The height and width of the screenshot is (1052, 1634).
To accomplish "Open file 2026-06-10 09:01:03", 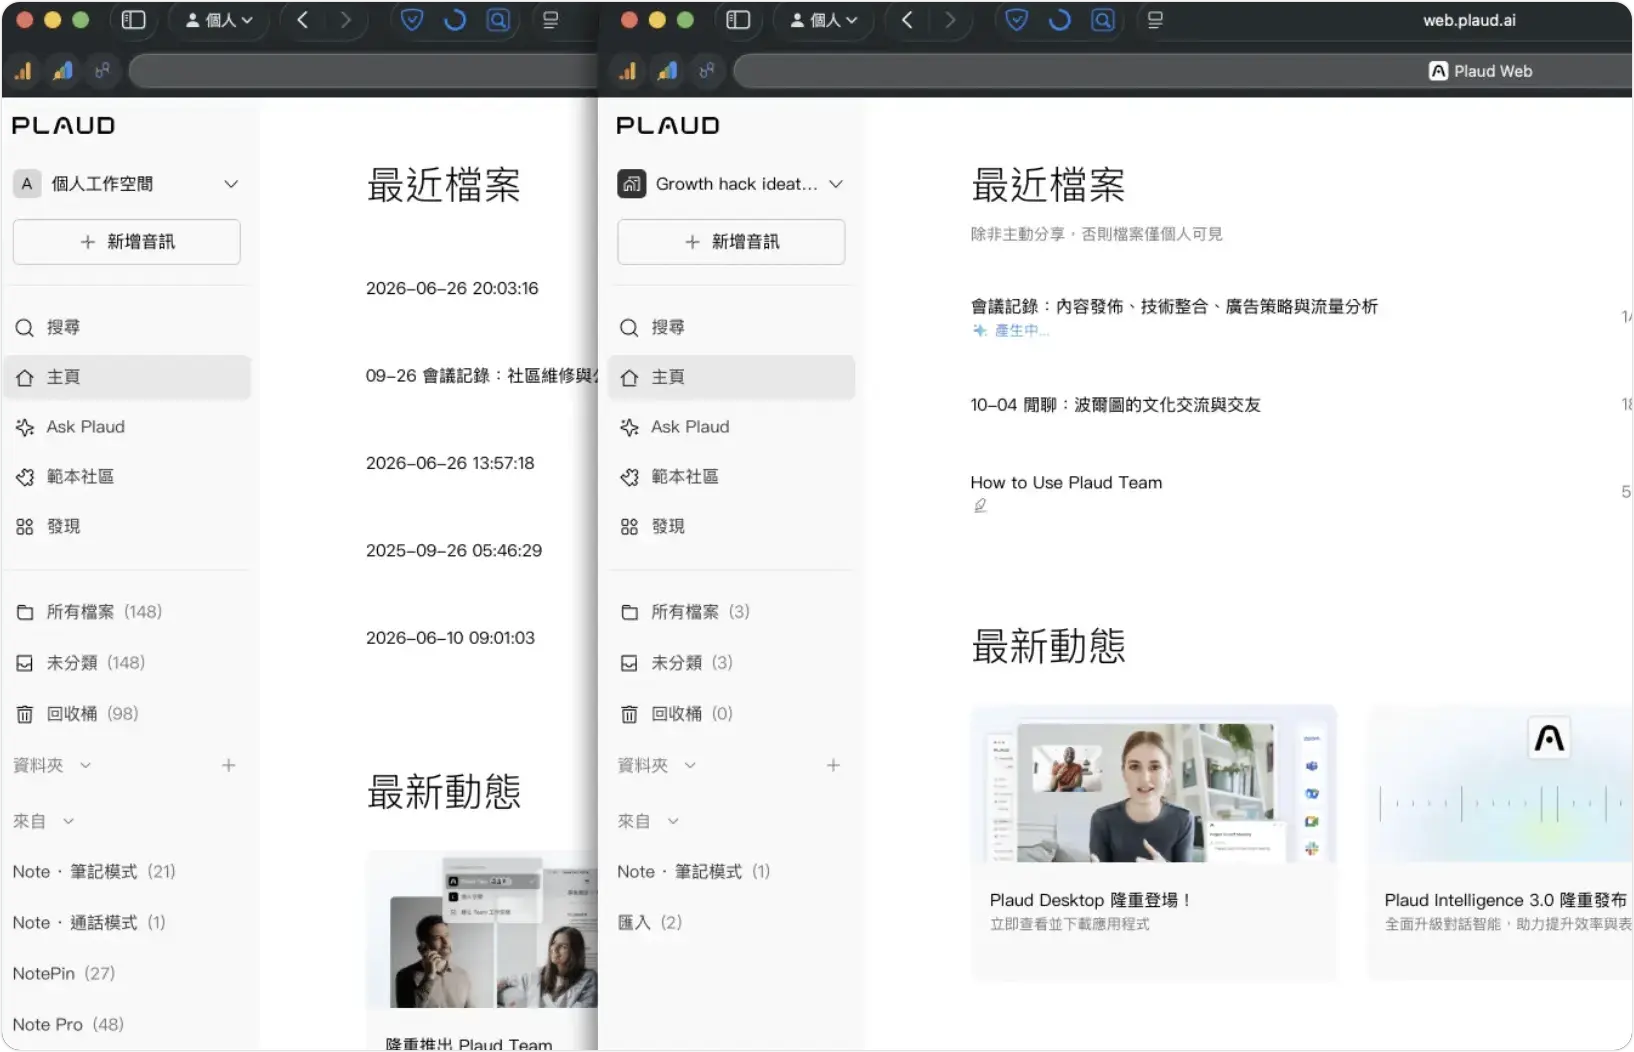I will coord(450,638).
